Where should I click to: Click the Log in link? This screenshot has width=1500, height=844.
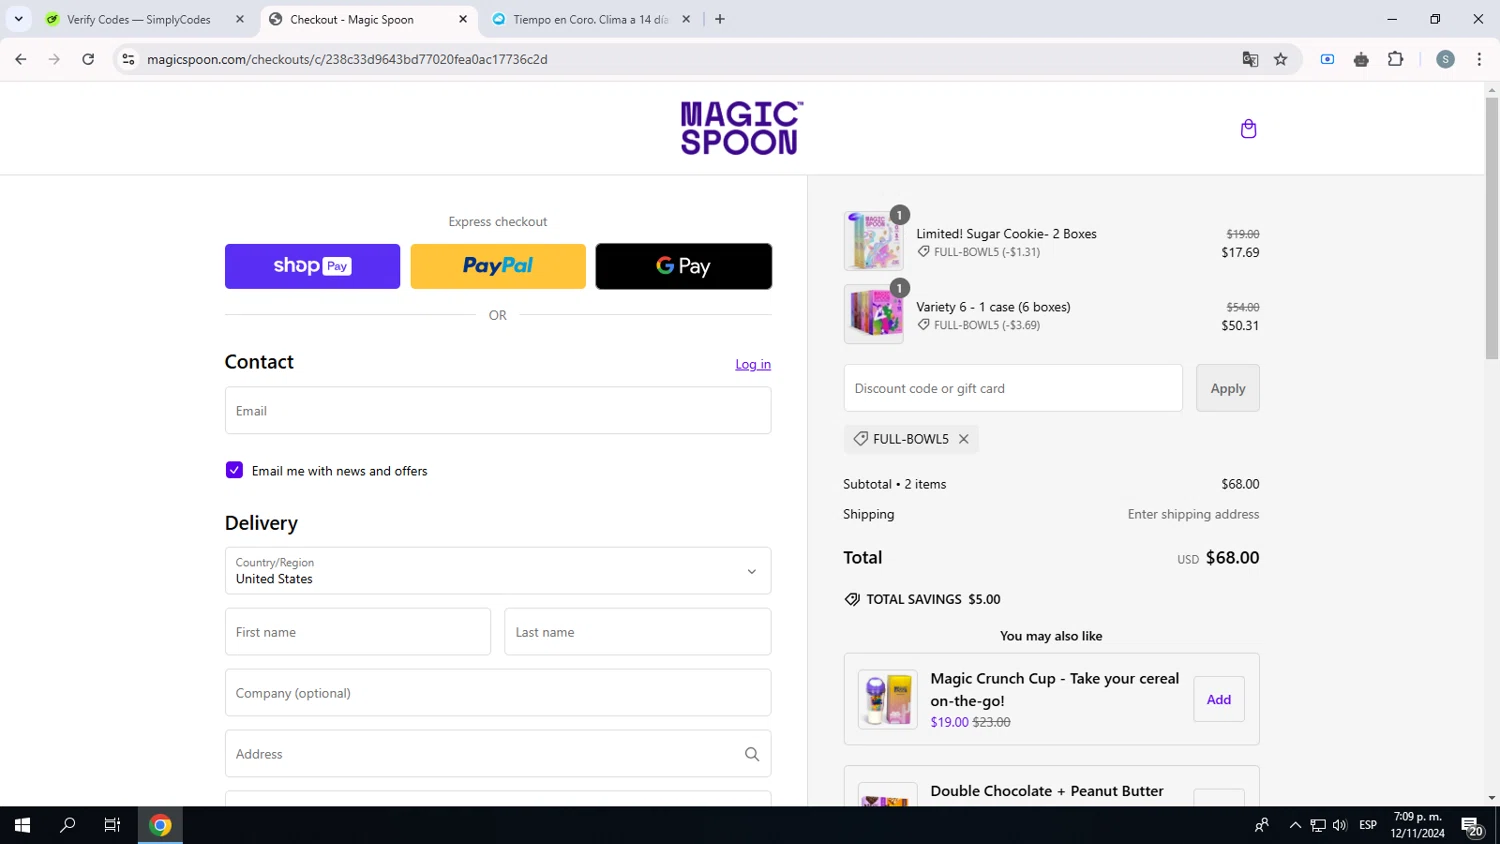click(x=753, y=364)
